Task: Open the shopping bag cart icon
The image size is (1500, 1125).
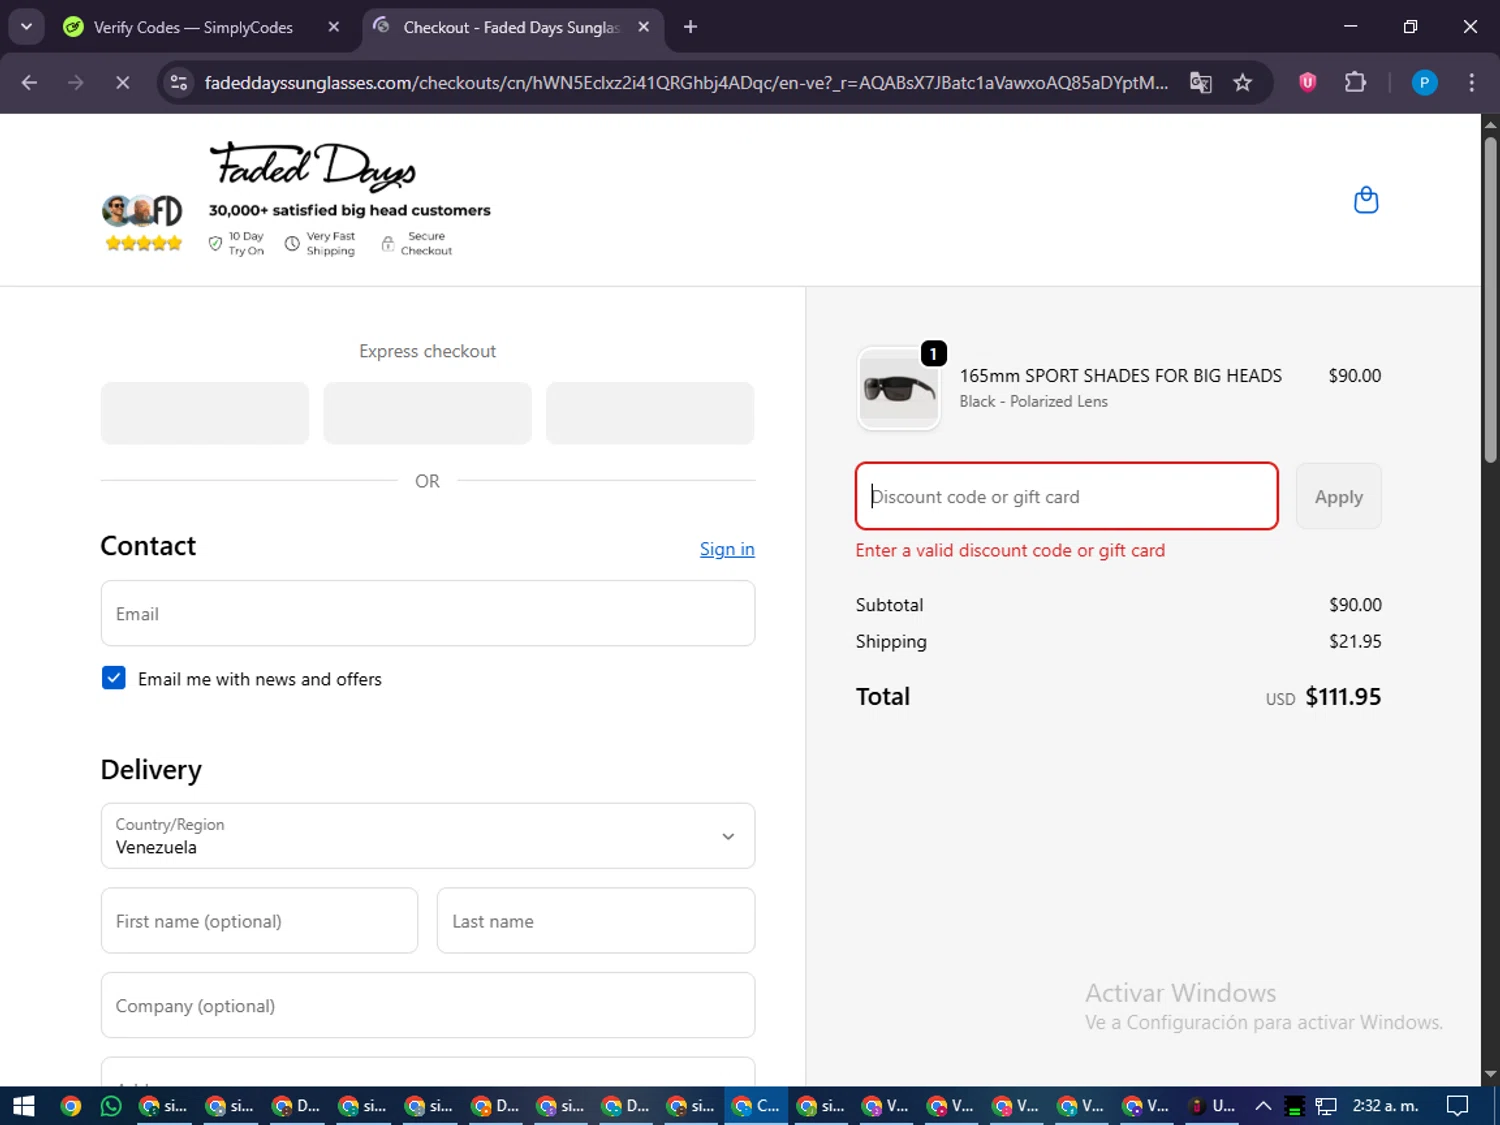Action: (x=1365, y=200)
